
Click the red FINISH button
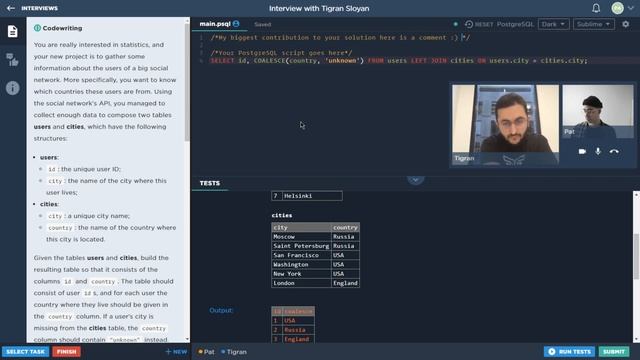tap(67, 351)
